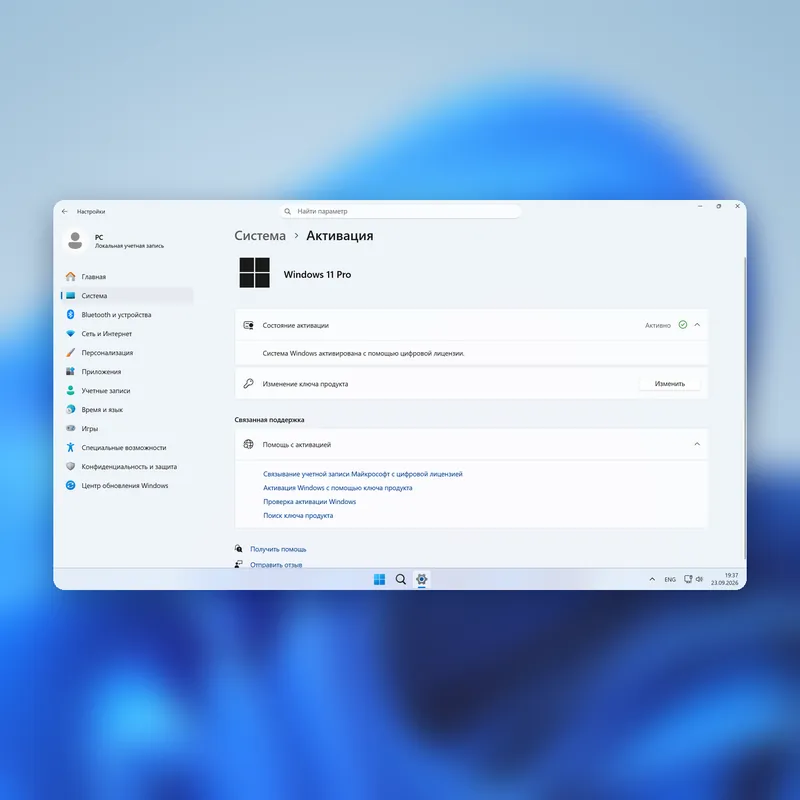This screenshot has height=800, width=800.
Task: Open Проверка активации Windows link
Action: [310, 502]
